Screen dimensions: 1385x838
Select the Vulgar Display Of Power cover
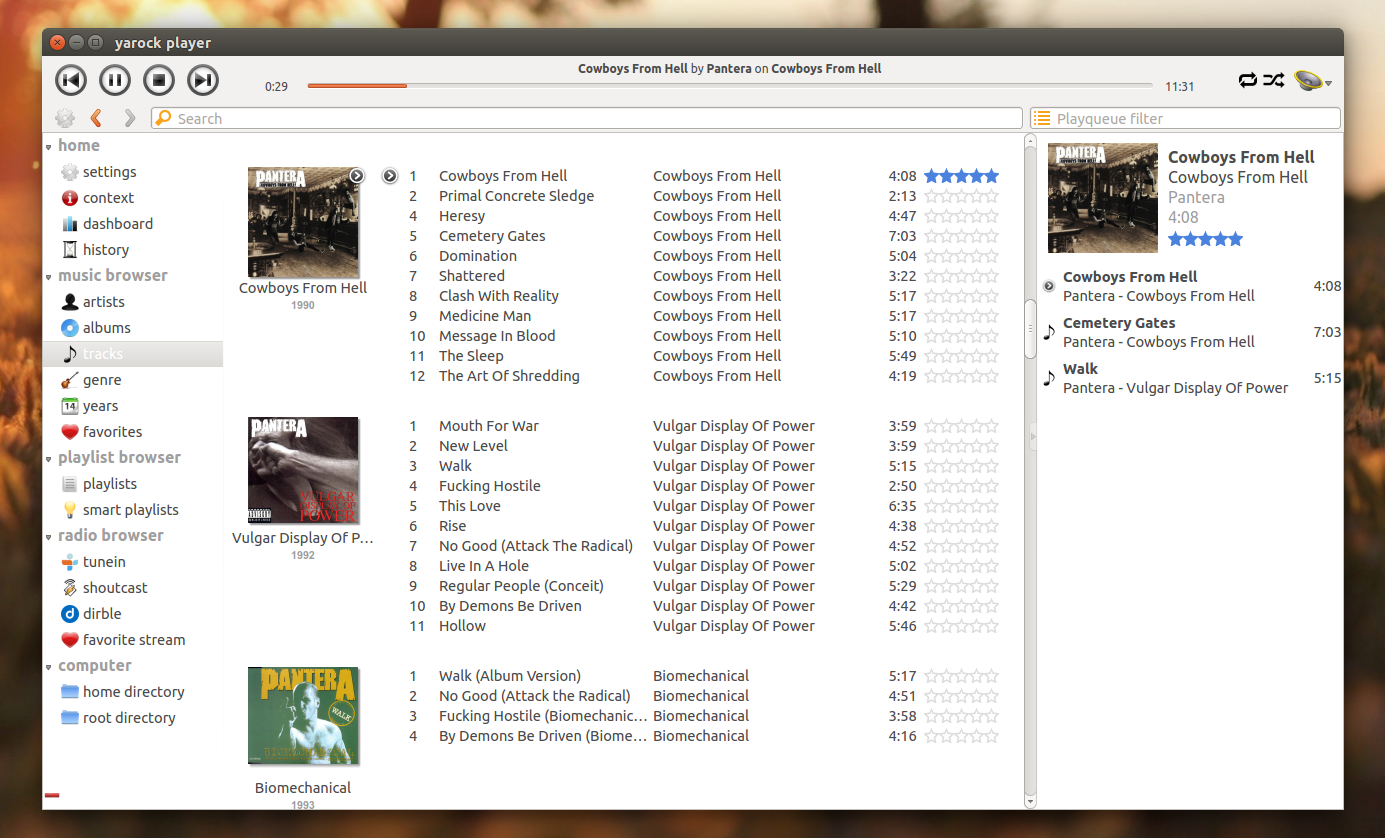coord(303,471)
